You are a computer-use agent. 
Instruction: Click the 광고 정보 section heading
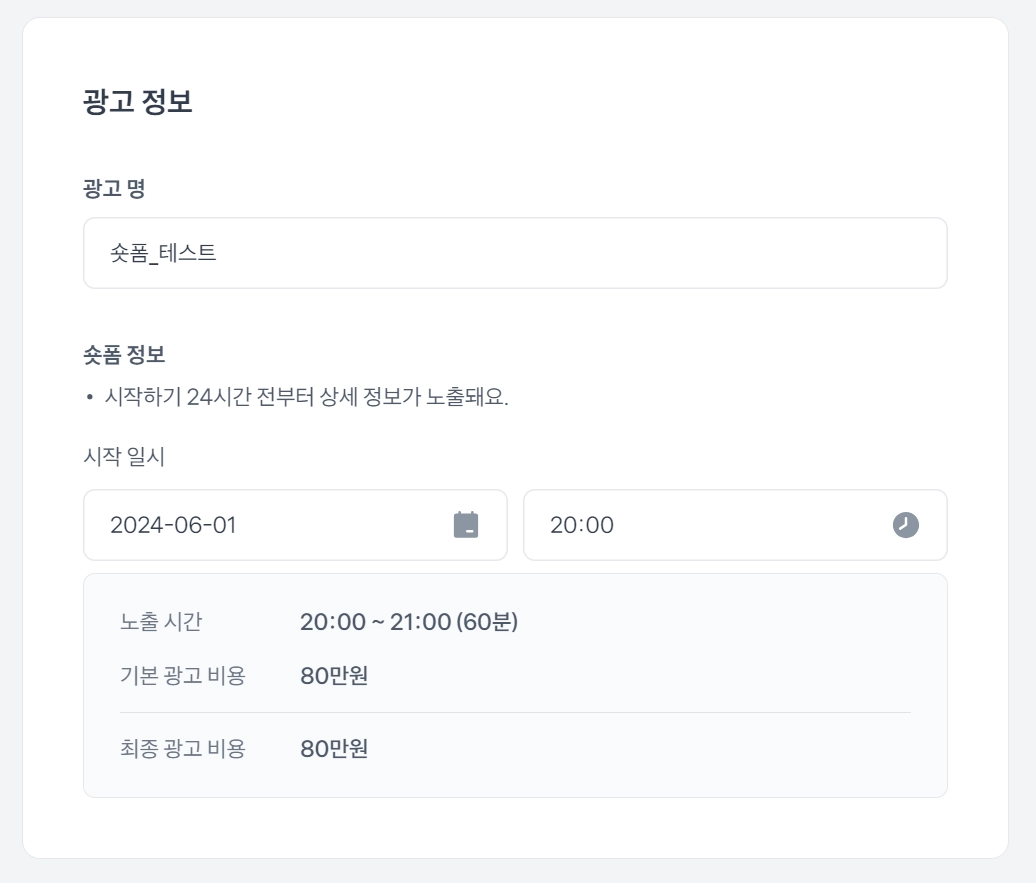point(137,102)
